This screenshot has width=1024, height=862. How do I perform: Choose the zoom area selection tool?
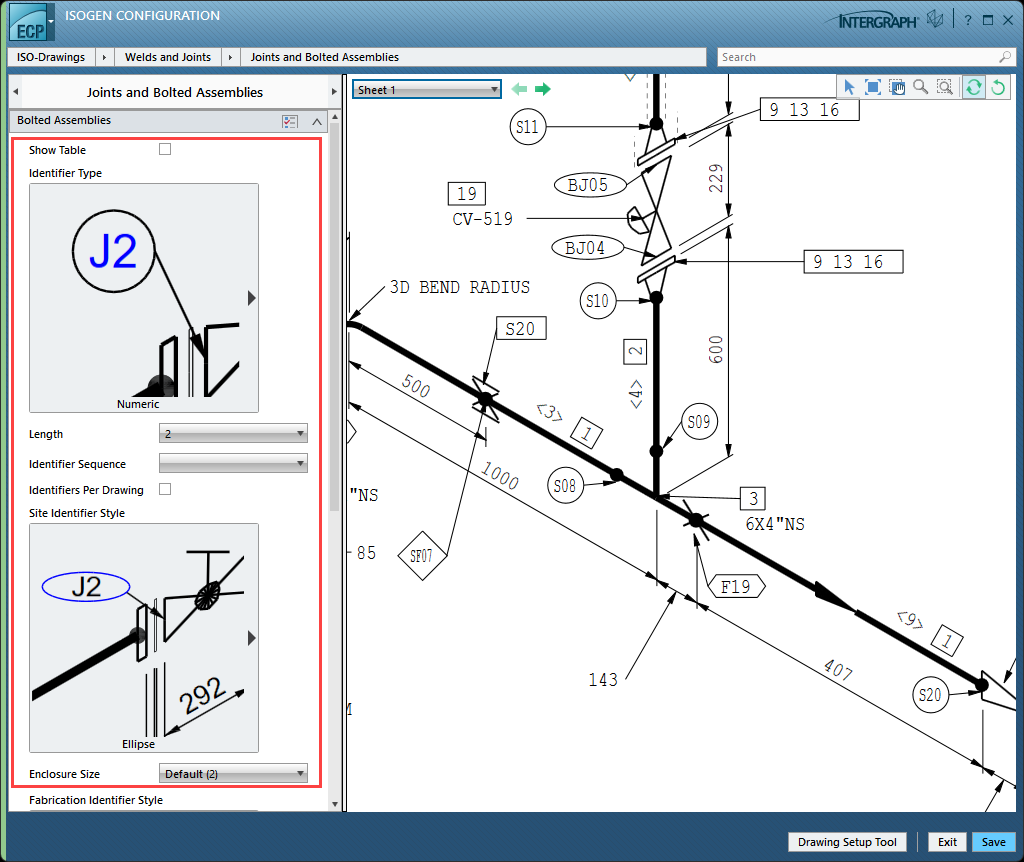[x=944, y=88]
